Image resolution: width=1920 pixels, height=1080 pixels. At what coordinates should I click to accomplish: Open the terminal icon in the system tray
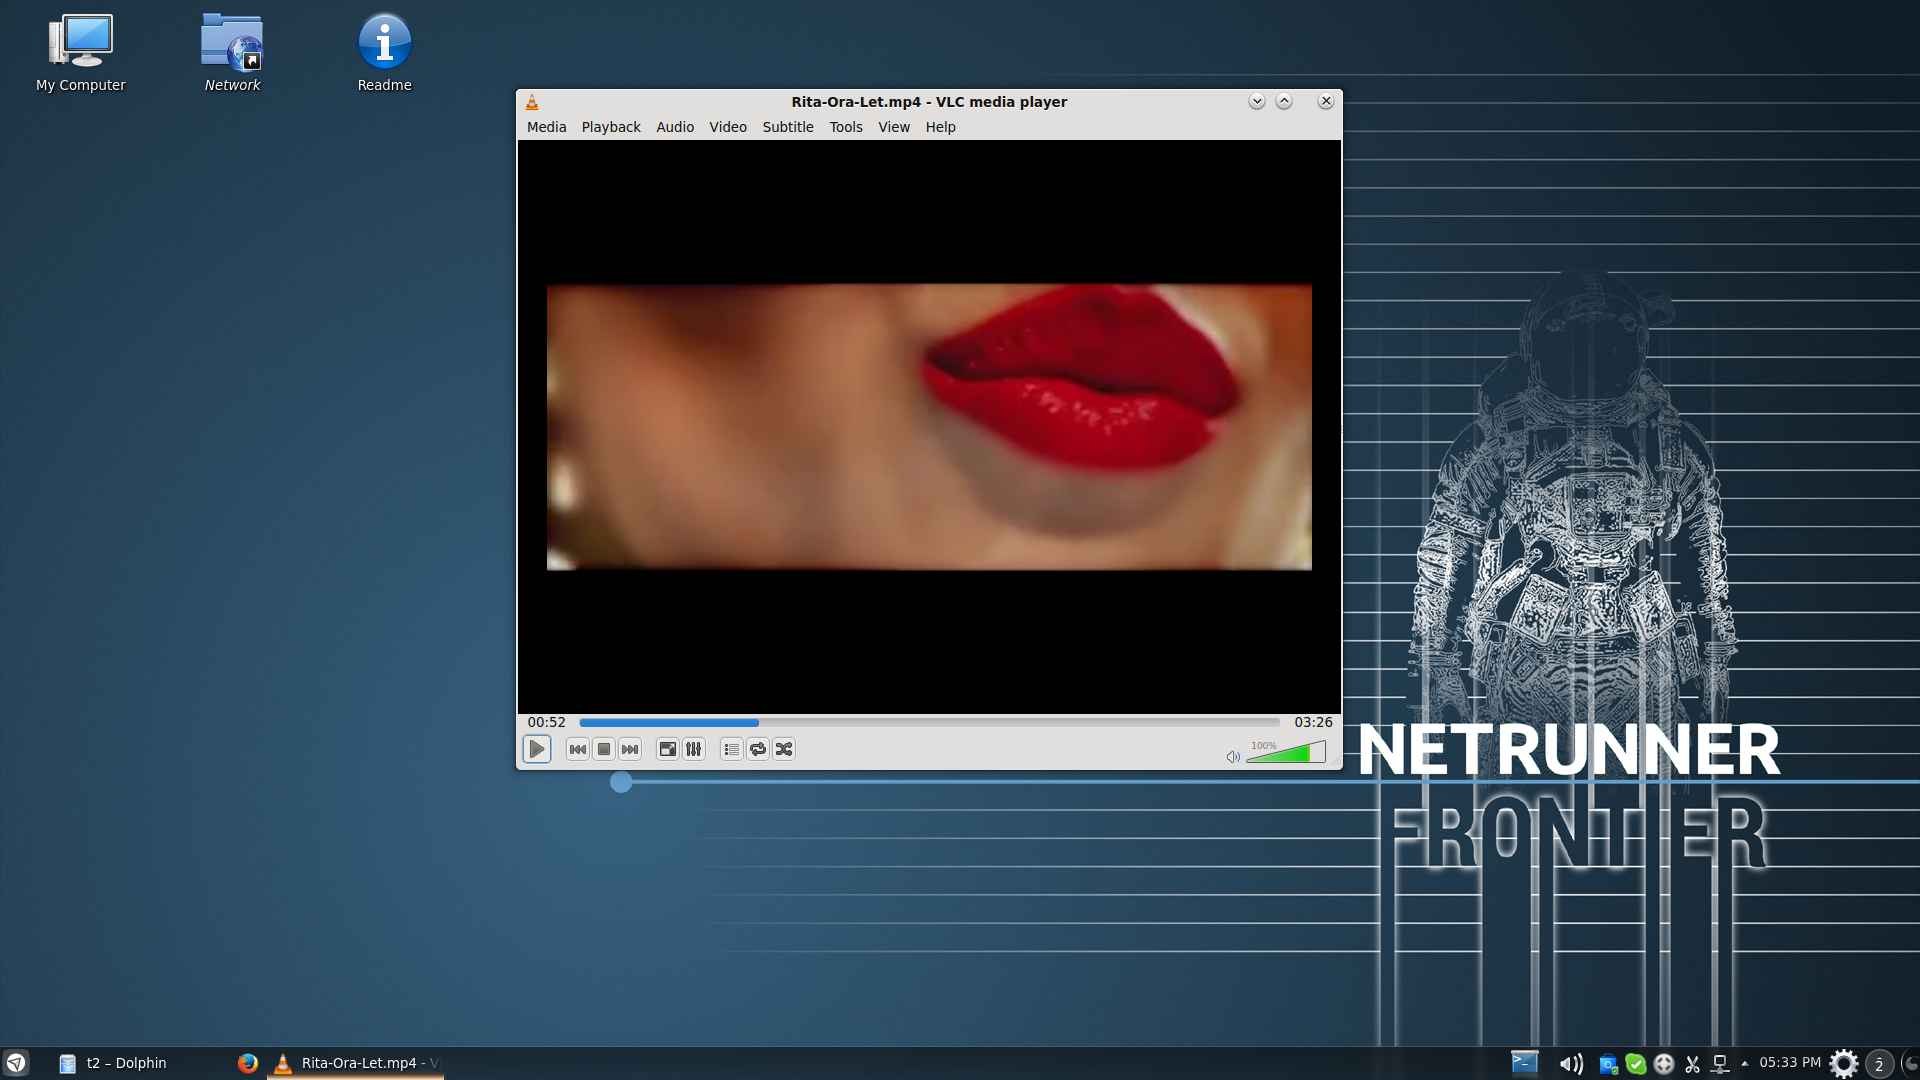click(x=1524, y=1062)
